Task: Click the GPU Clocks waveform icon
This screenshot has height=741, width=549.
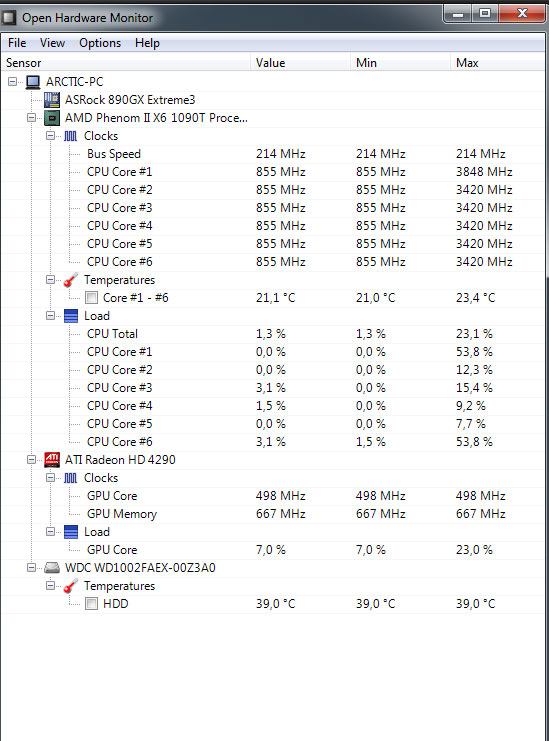Action: pos(71,478)
